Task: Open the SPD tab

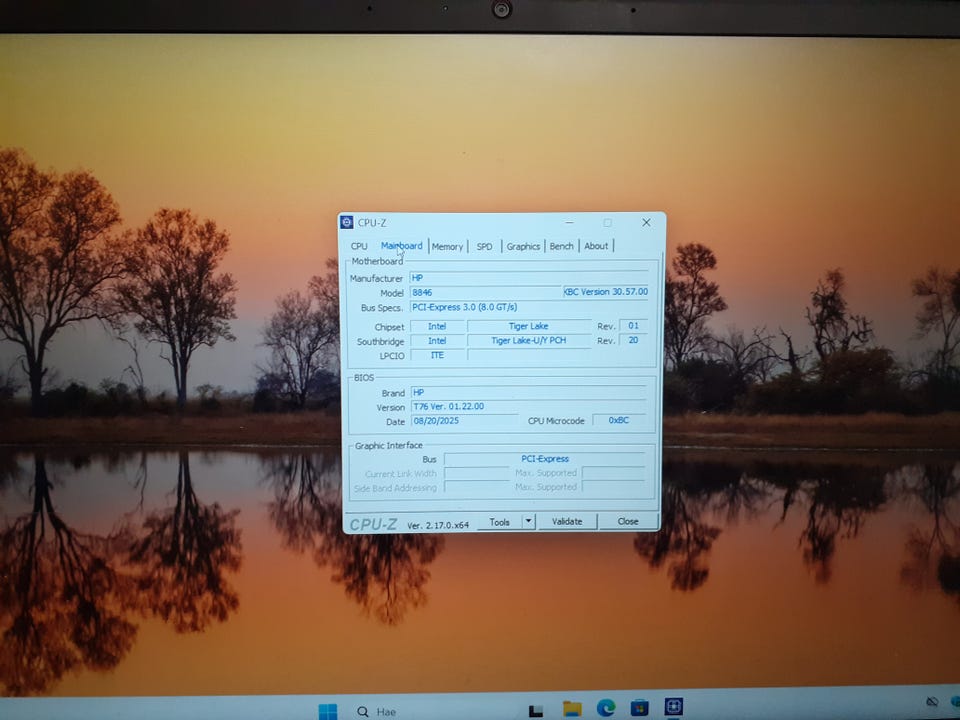Action: tap(484, 246)
